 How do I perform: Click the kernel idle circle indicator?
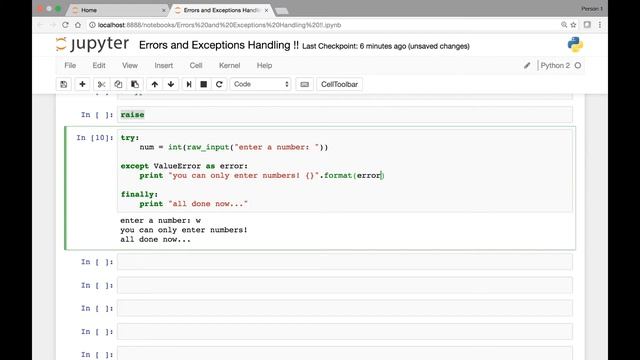(x=578, y=65)
